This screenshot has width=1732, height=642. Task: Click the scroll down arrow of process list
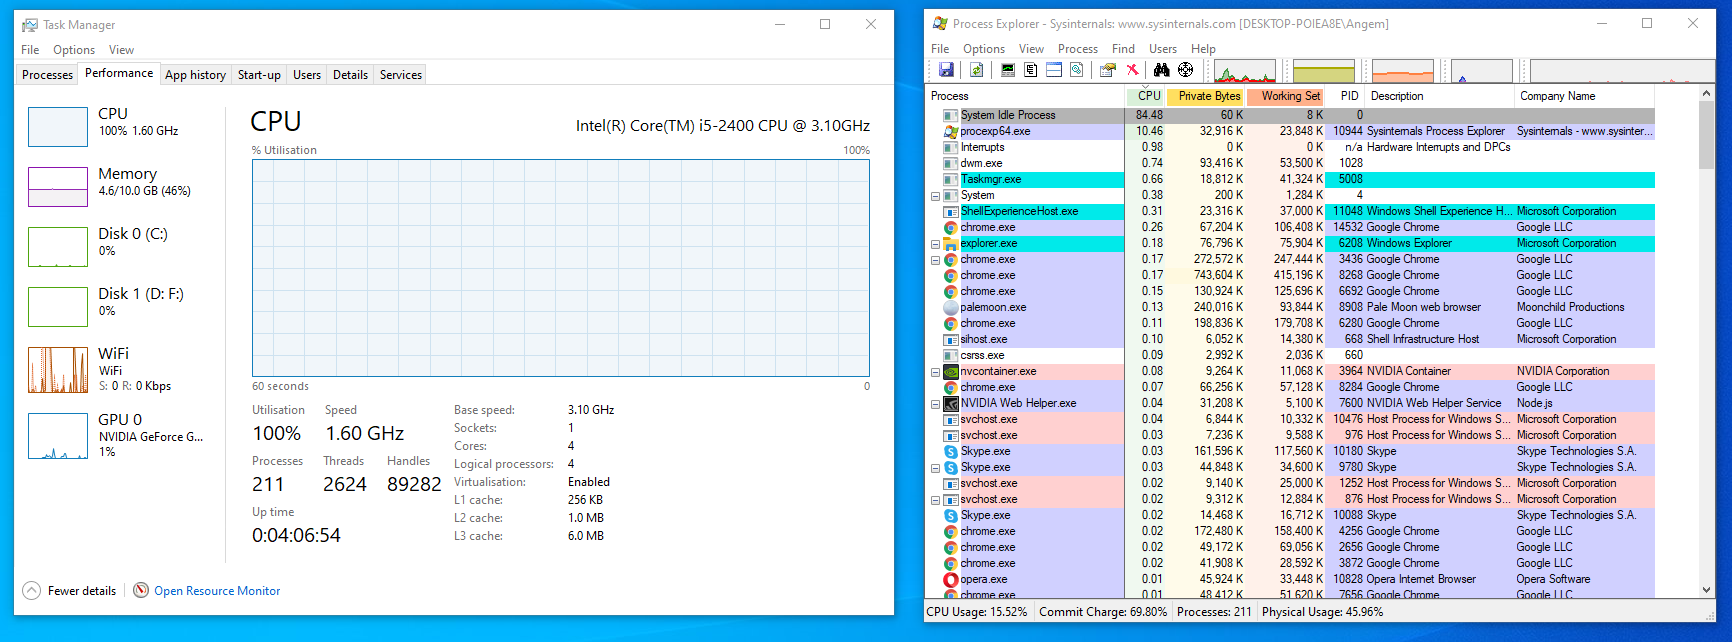coord(1707,590)
